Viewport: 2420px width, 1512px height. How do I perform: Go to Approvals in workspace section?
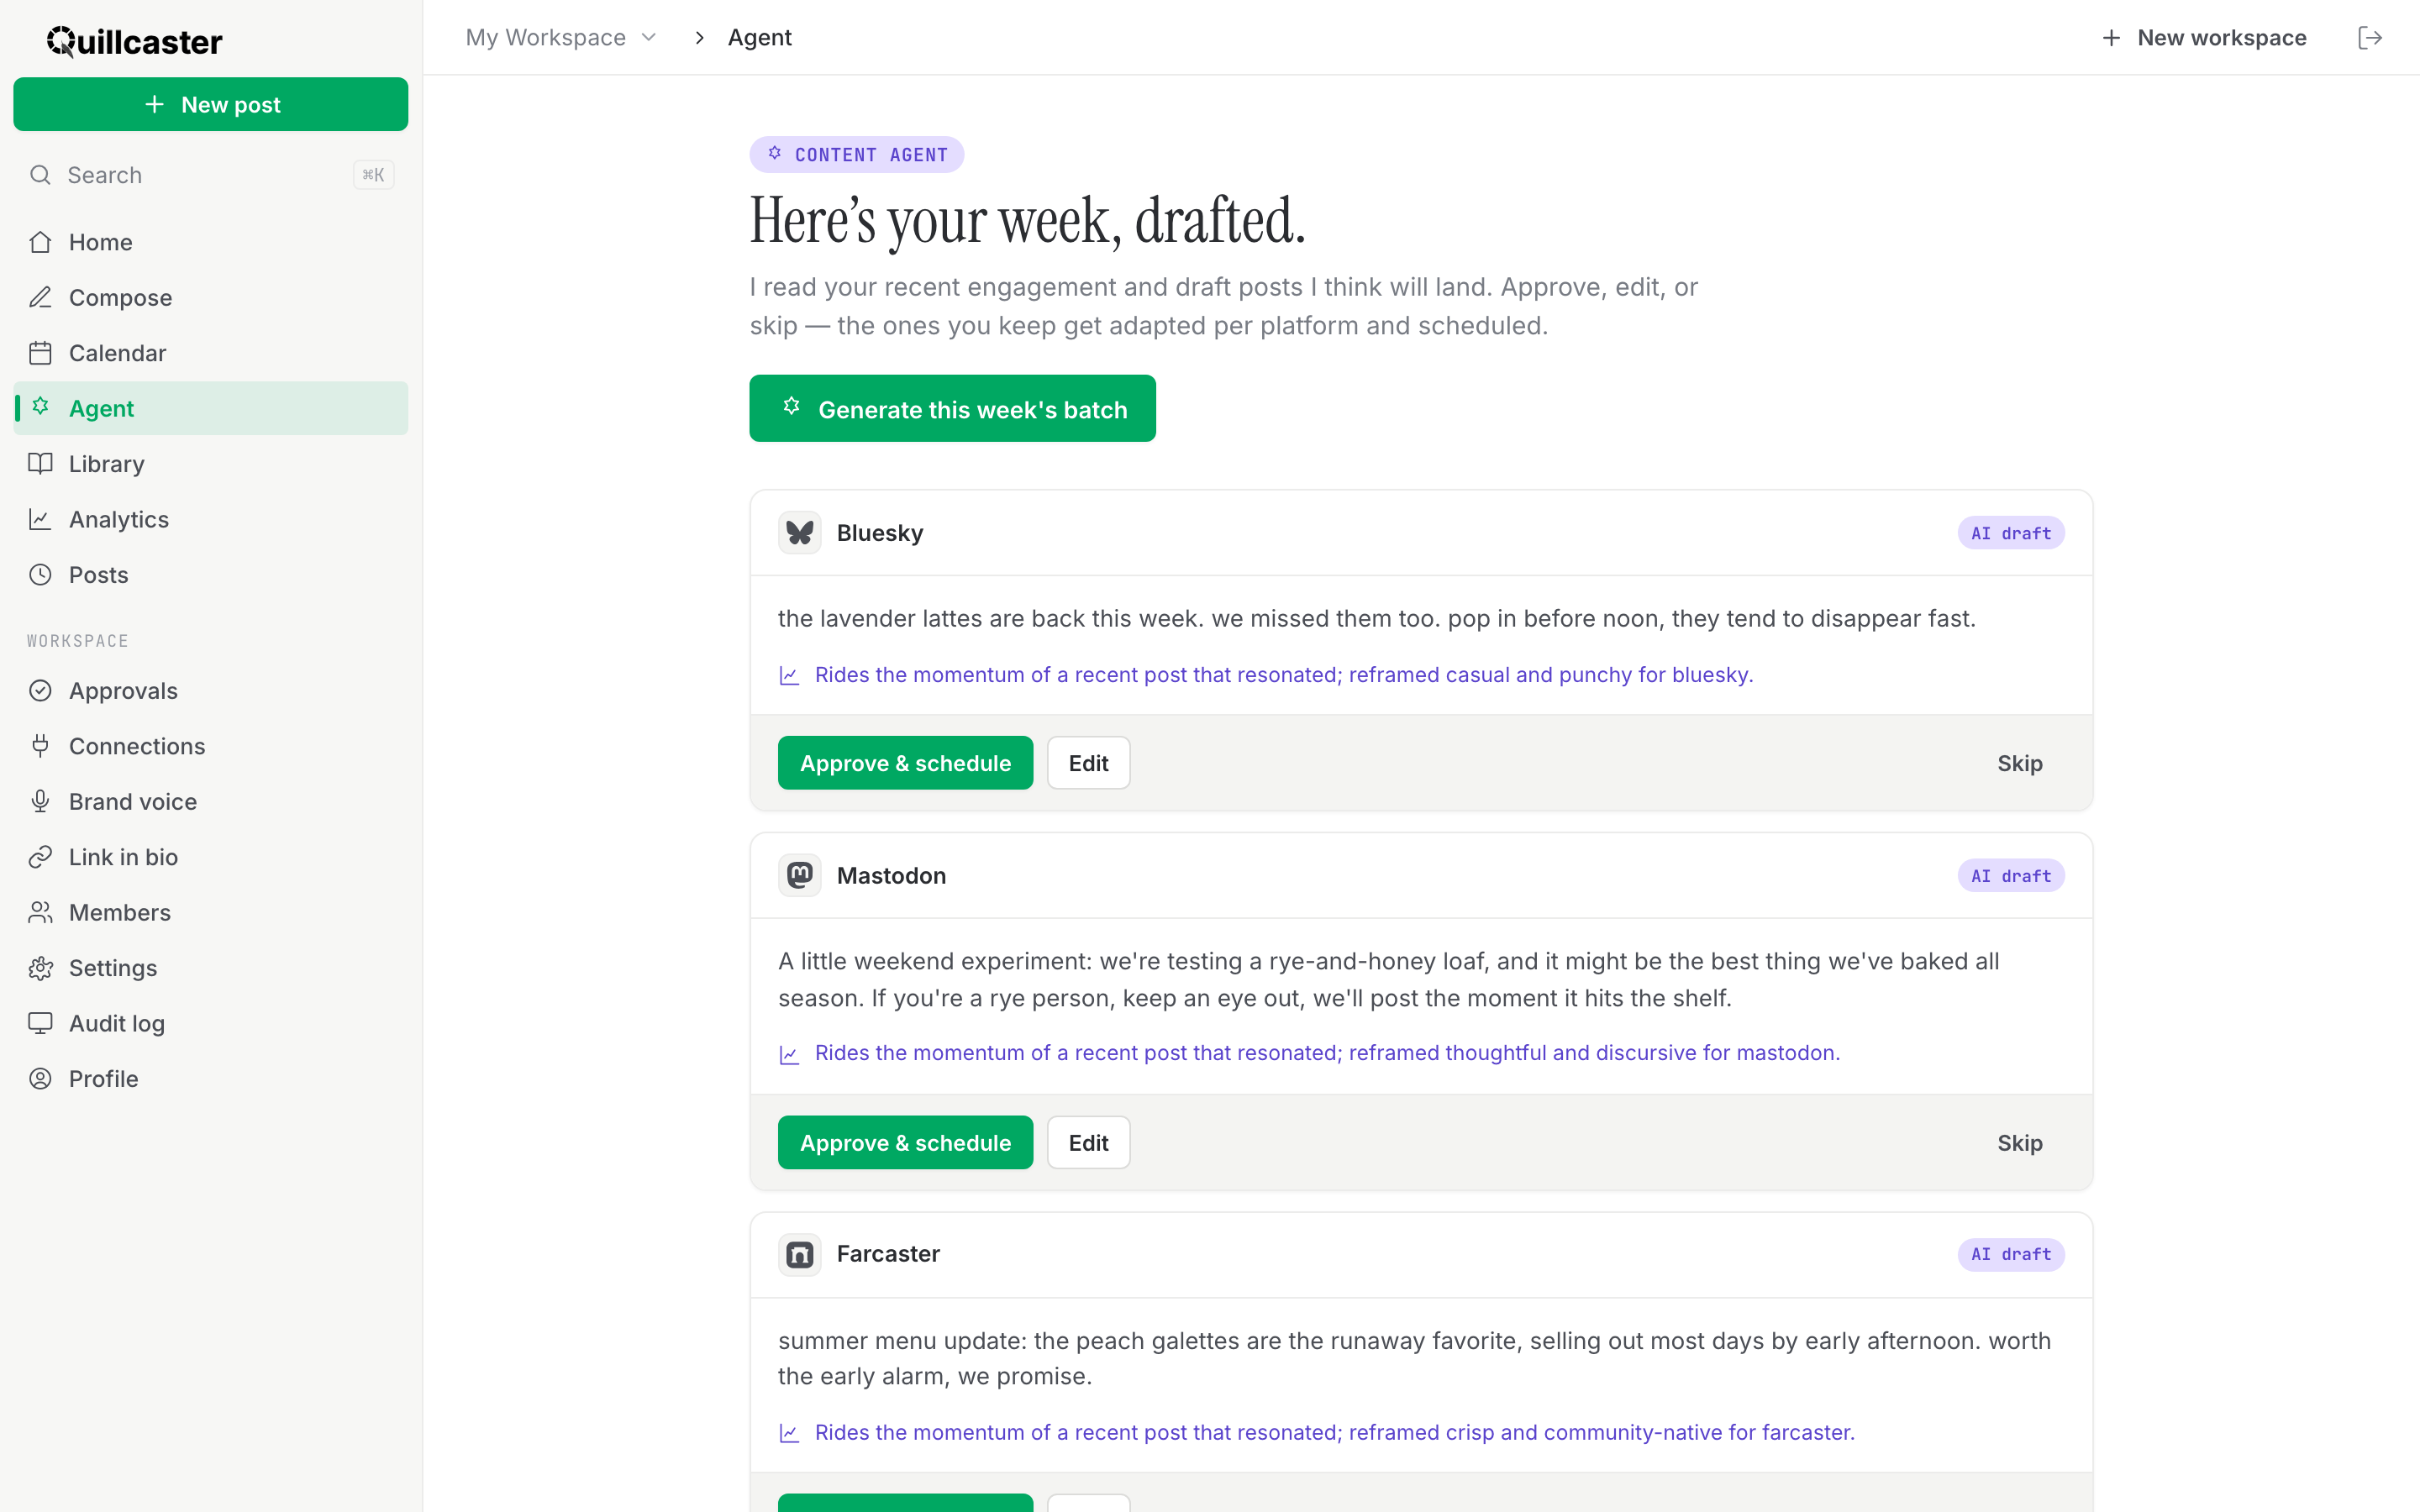[211, 691]
